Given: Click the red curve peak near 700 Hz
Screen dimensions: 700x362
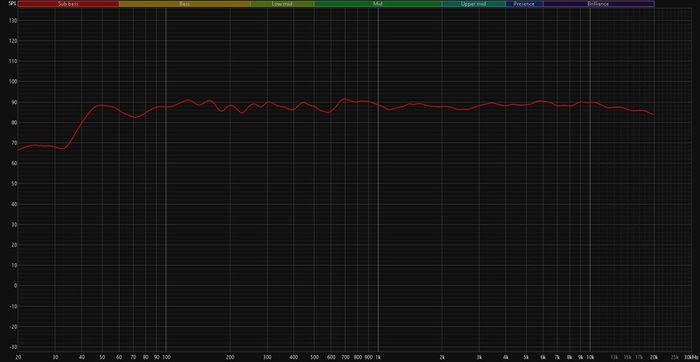Looking at the screenshot, I should (344, 99).
